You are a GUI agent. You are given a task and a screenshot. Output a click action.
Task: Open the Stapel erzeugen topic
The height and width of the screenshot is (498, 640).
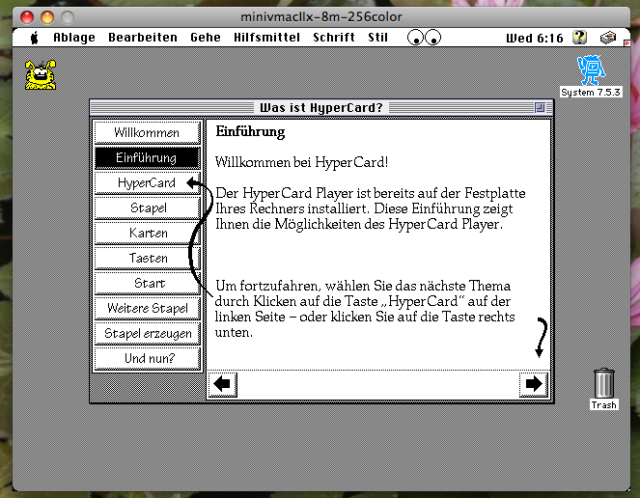(x=147, y=333)
